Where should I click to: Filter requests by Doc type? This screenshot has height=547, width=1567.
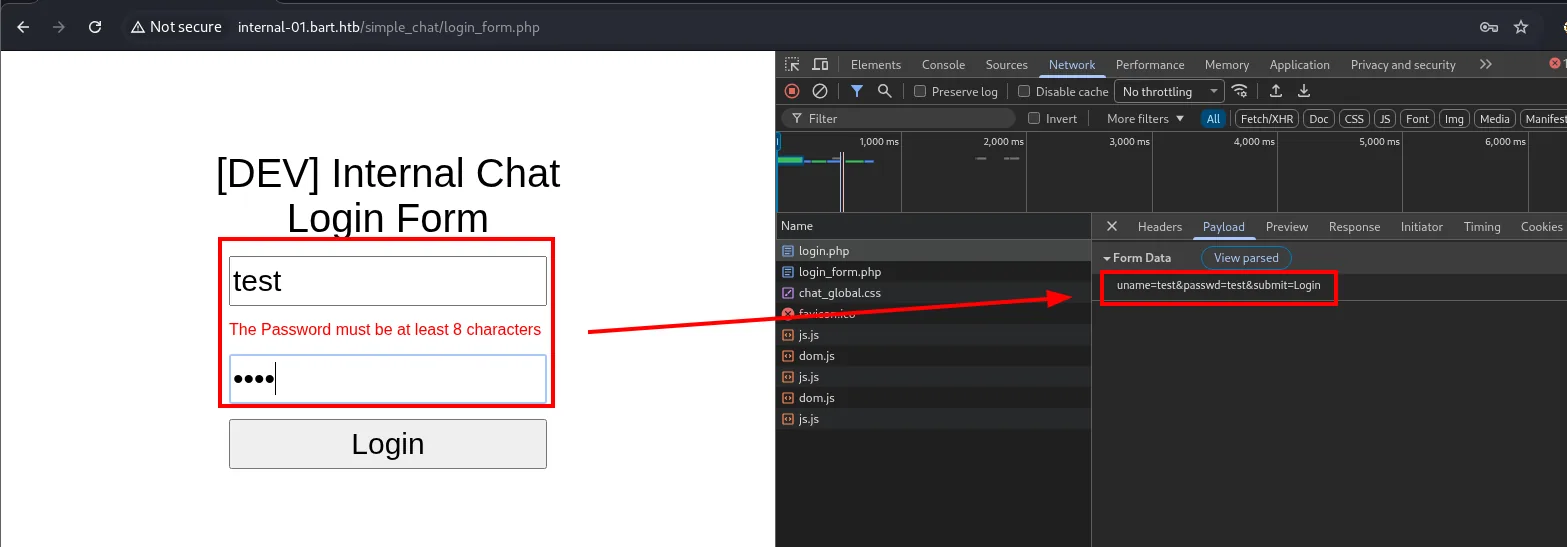pos(1319,118)
